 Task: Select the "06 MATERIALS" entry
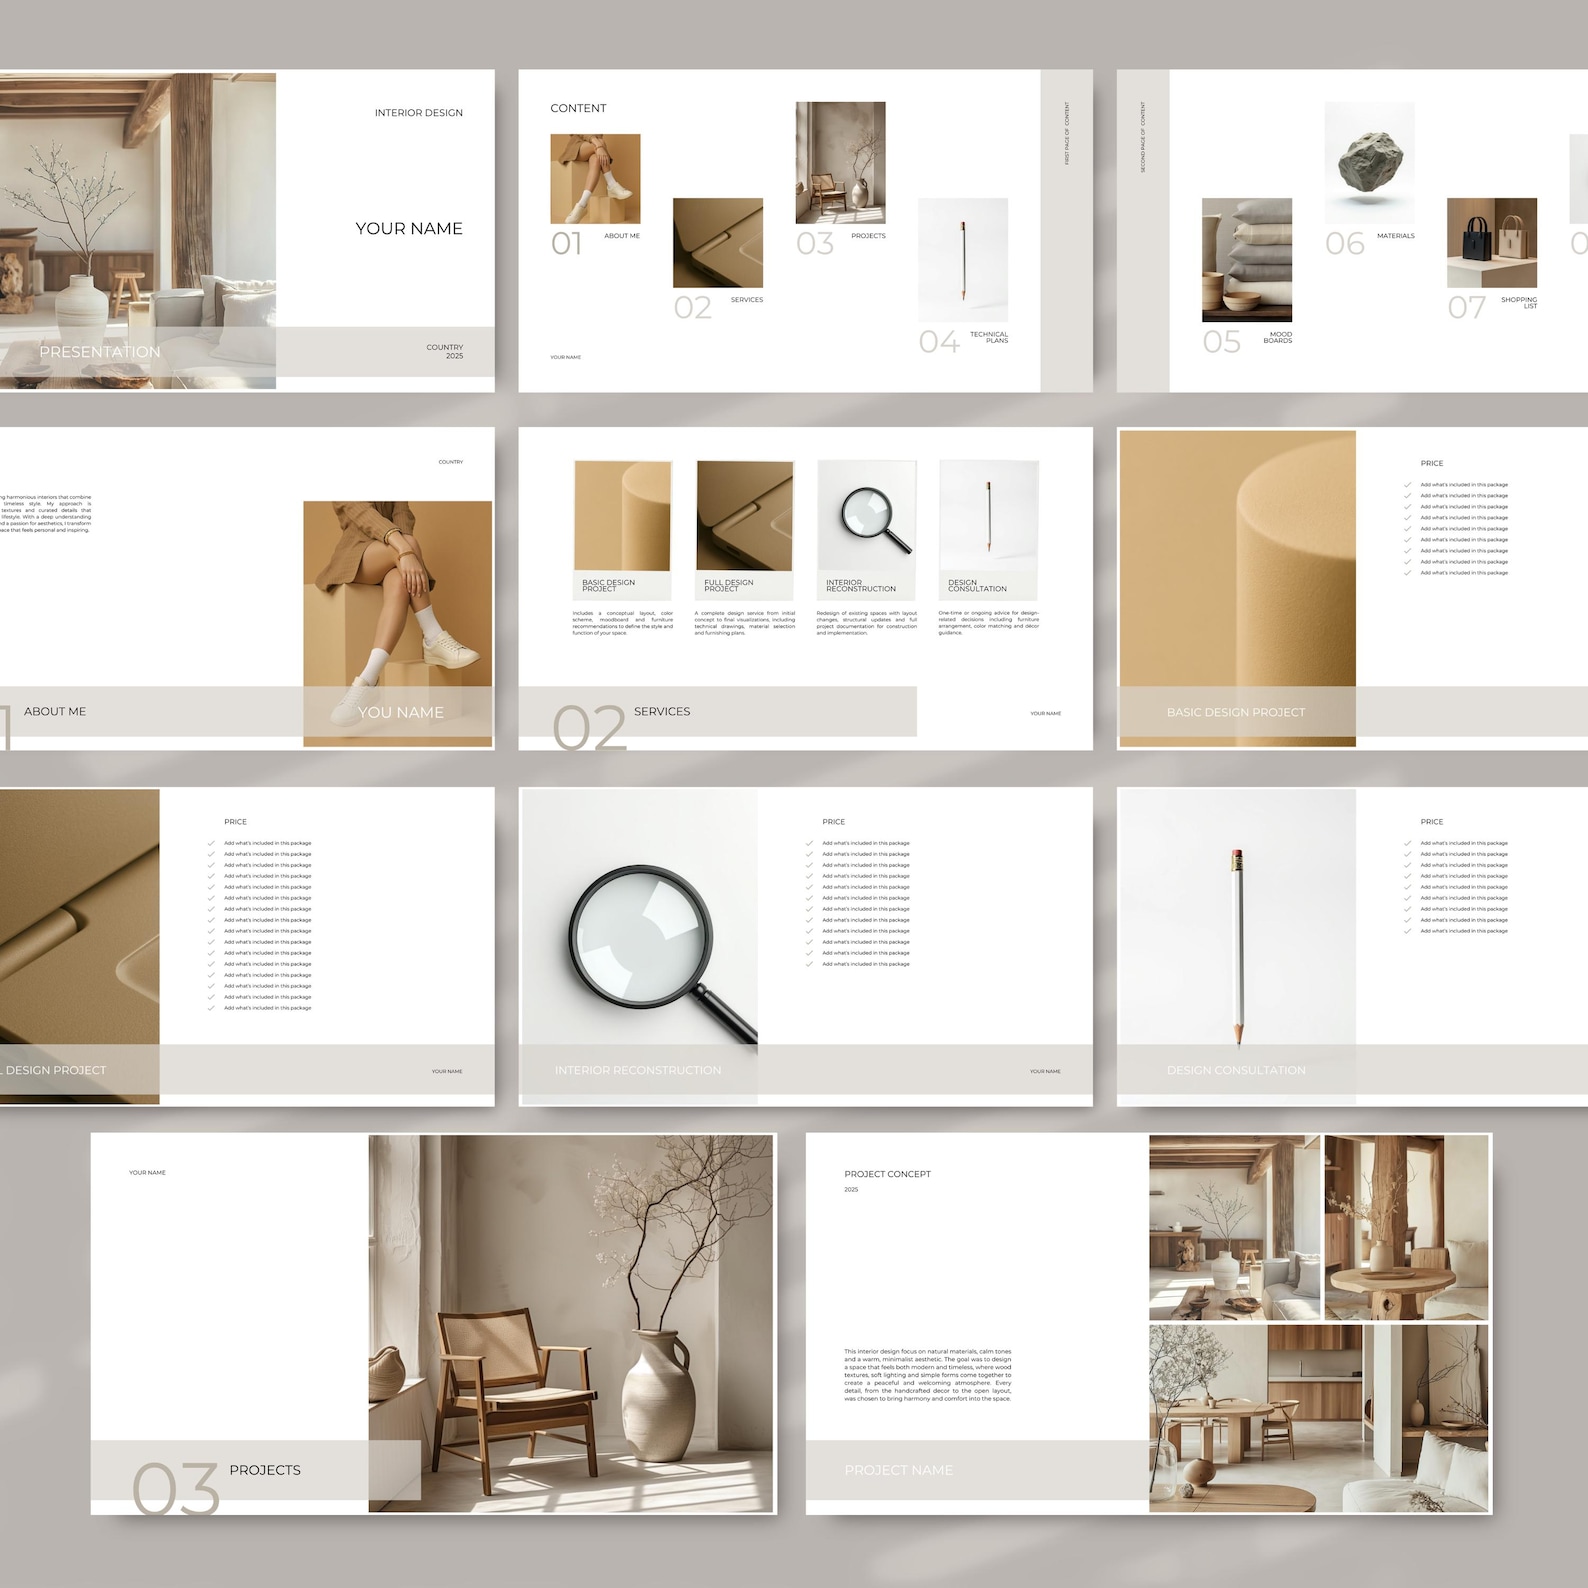(x=1370, y=243)
